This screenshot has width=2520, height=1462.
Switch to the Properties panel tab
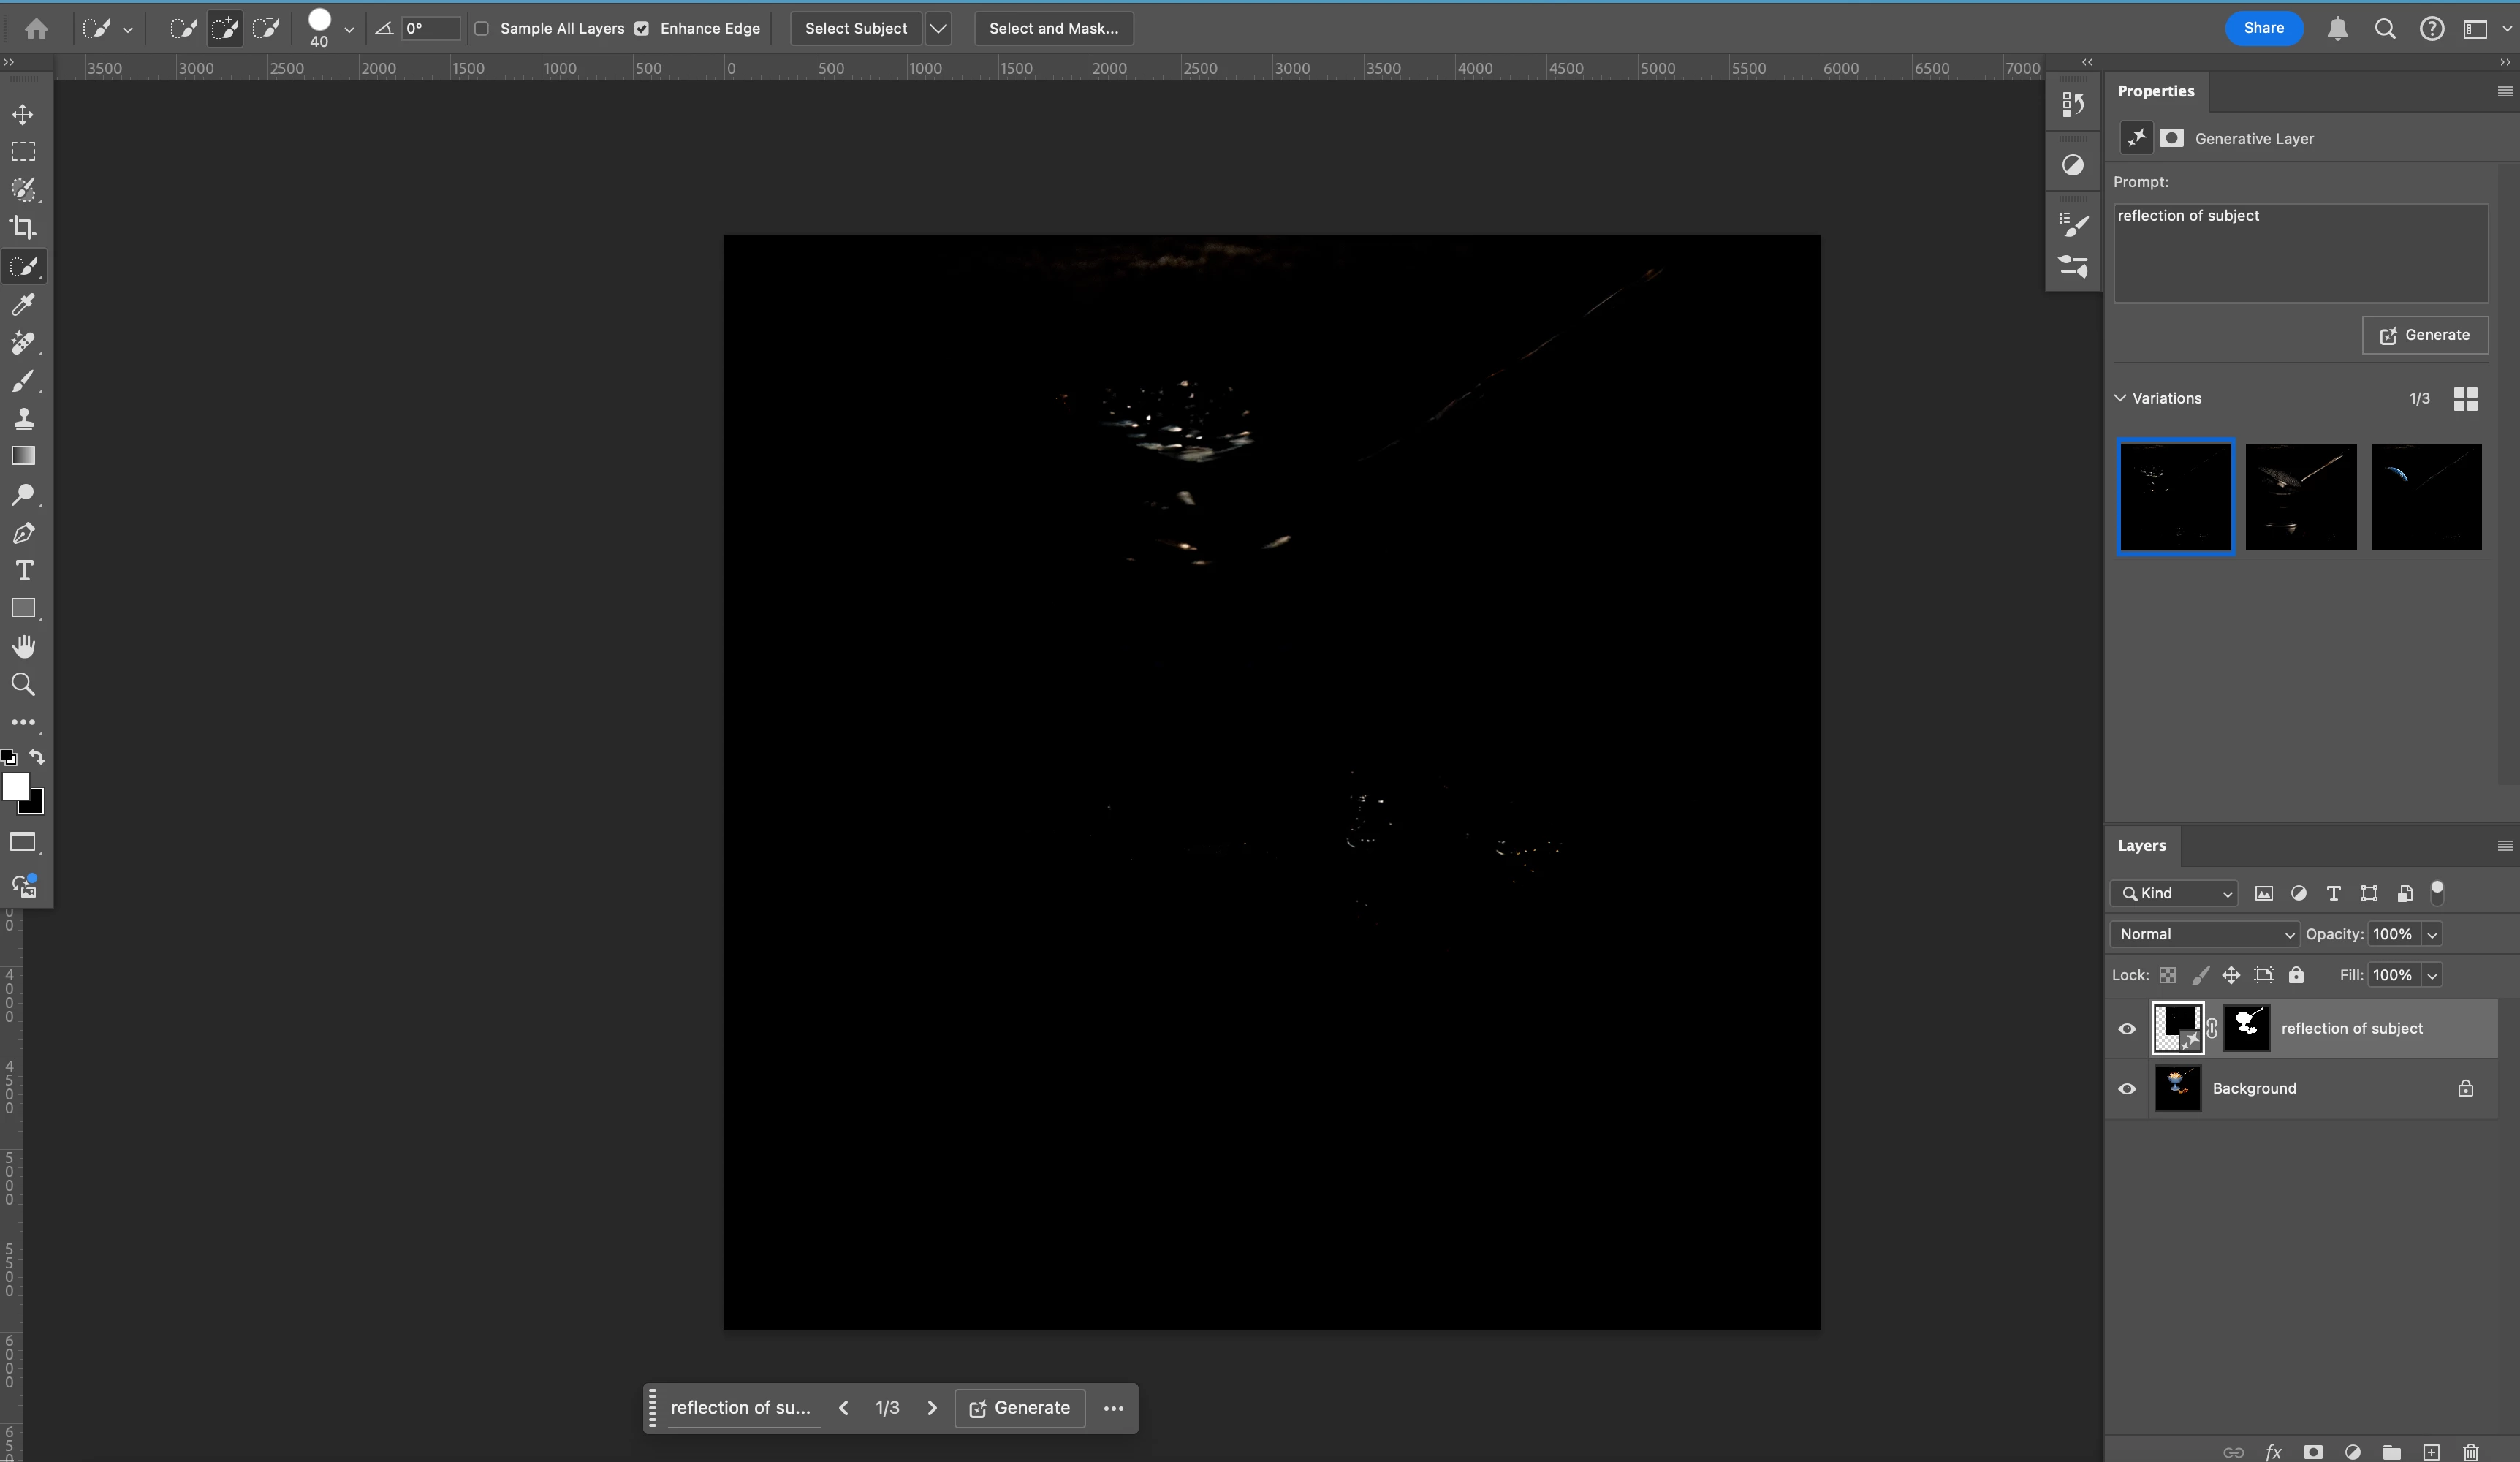[x=2155, y=91]
